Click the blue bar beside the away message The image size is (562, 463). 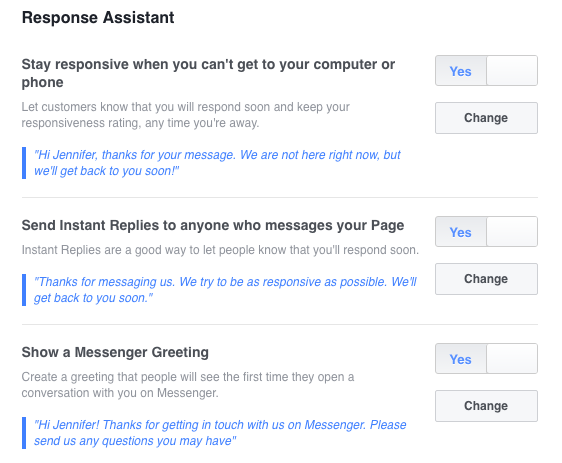click(24, 163)
